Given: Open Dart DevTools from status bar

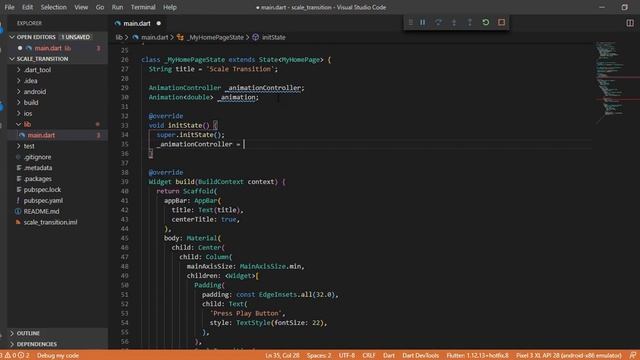Looking at the screenshot, I should pyautogui.click(x=420, y=356).
